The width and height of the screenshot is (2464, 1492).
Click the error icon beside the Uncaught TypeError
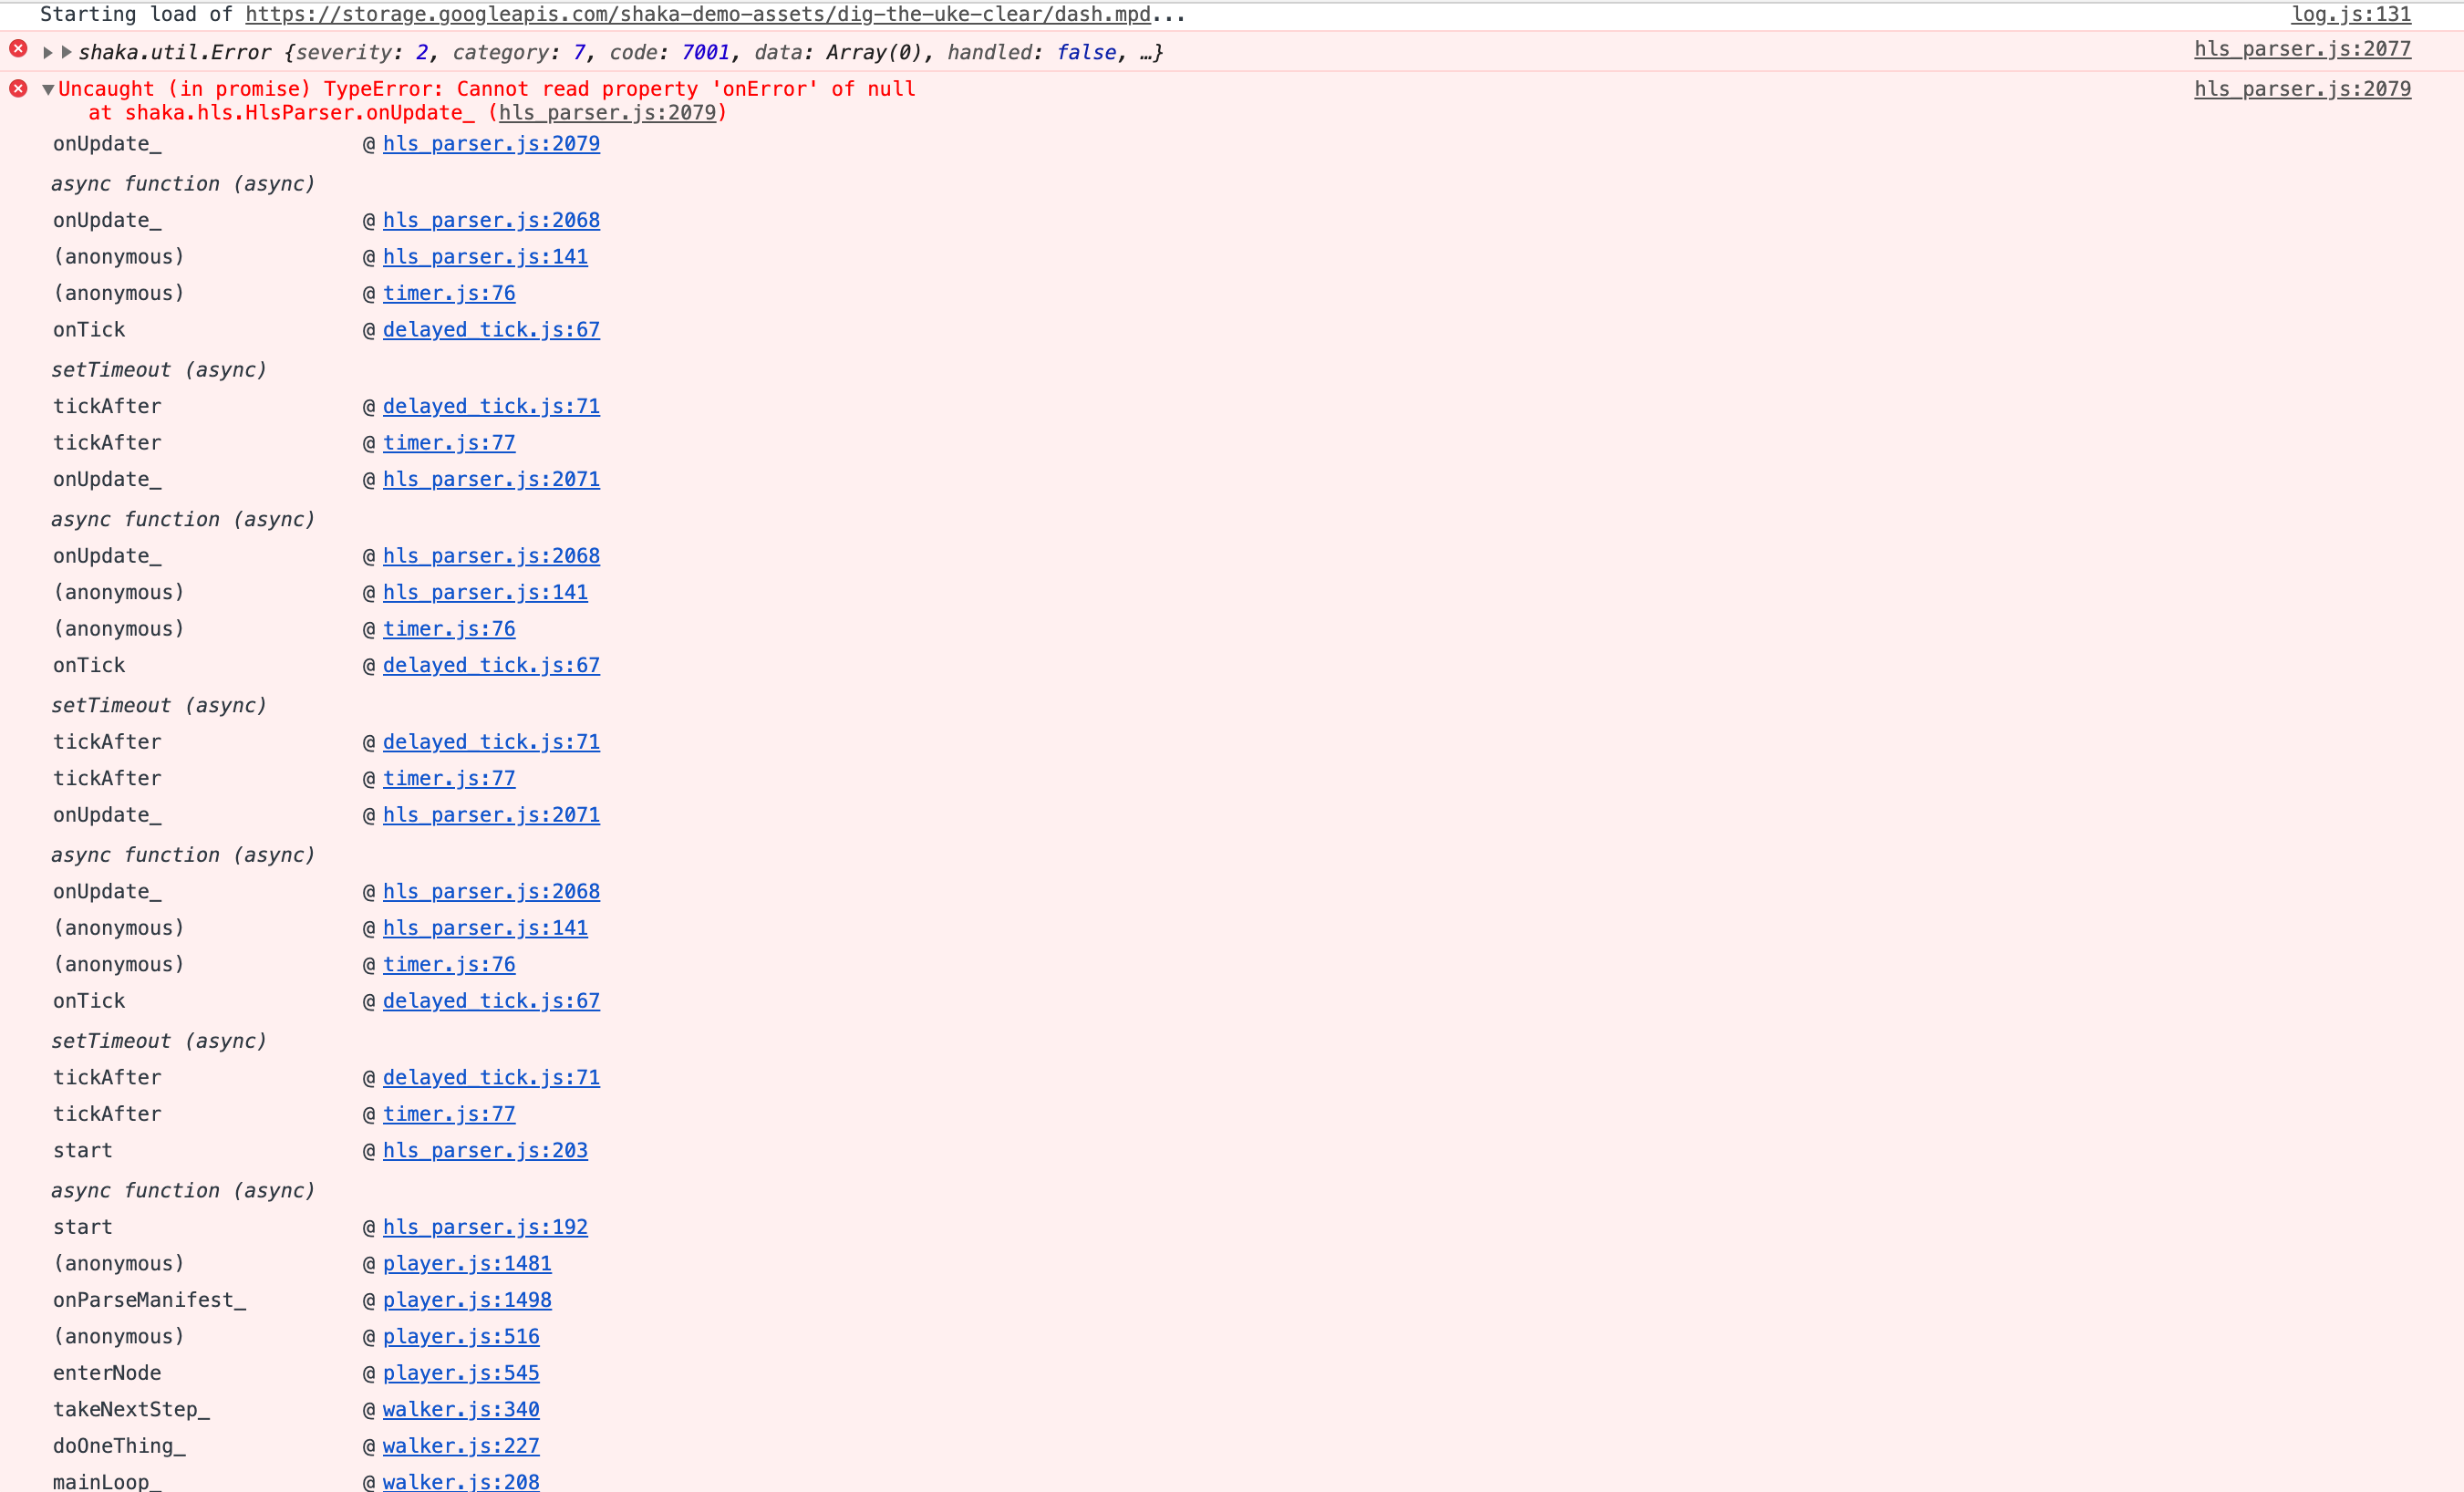pos(18,88)
